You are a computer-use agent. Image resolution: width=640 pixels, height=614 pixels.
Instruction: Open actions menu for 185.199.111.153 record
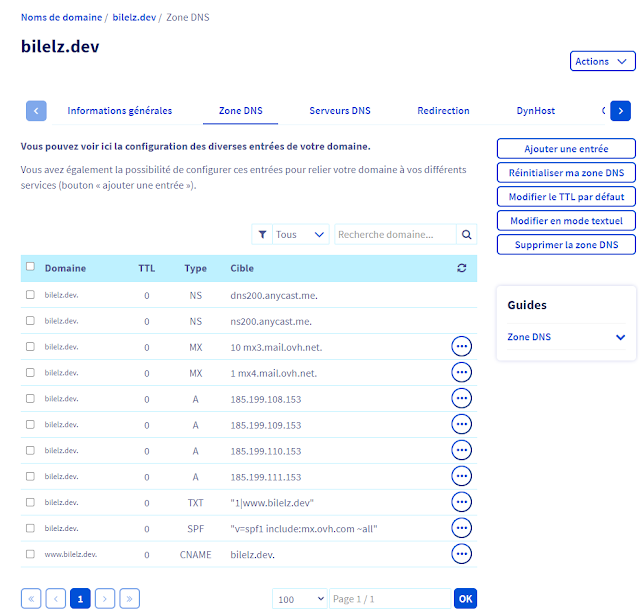pyautogui.click(x=461, y=476)
